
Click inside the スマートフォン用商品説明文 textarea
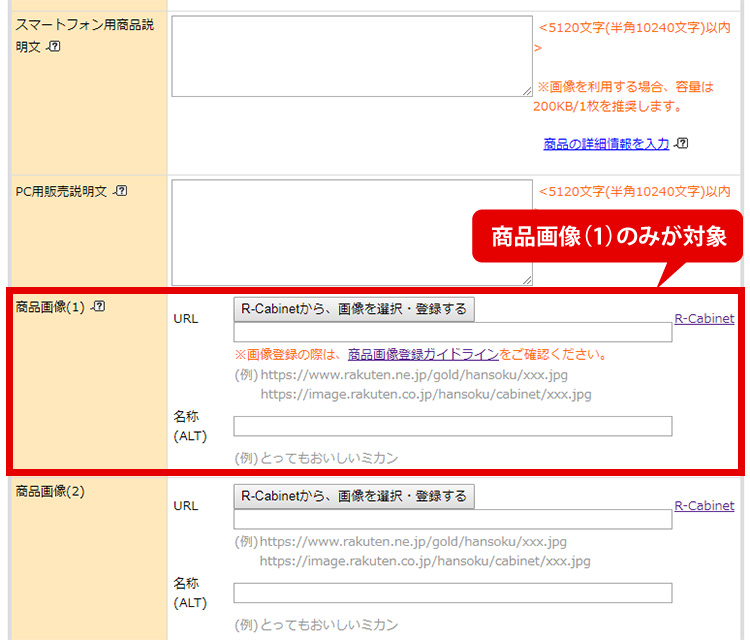click(352, 56)
